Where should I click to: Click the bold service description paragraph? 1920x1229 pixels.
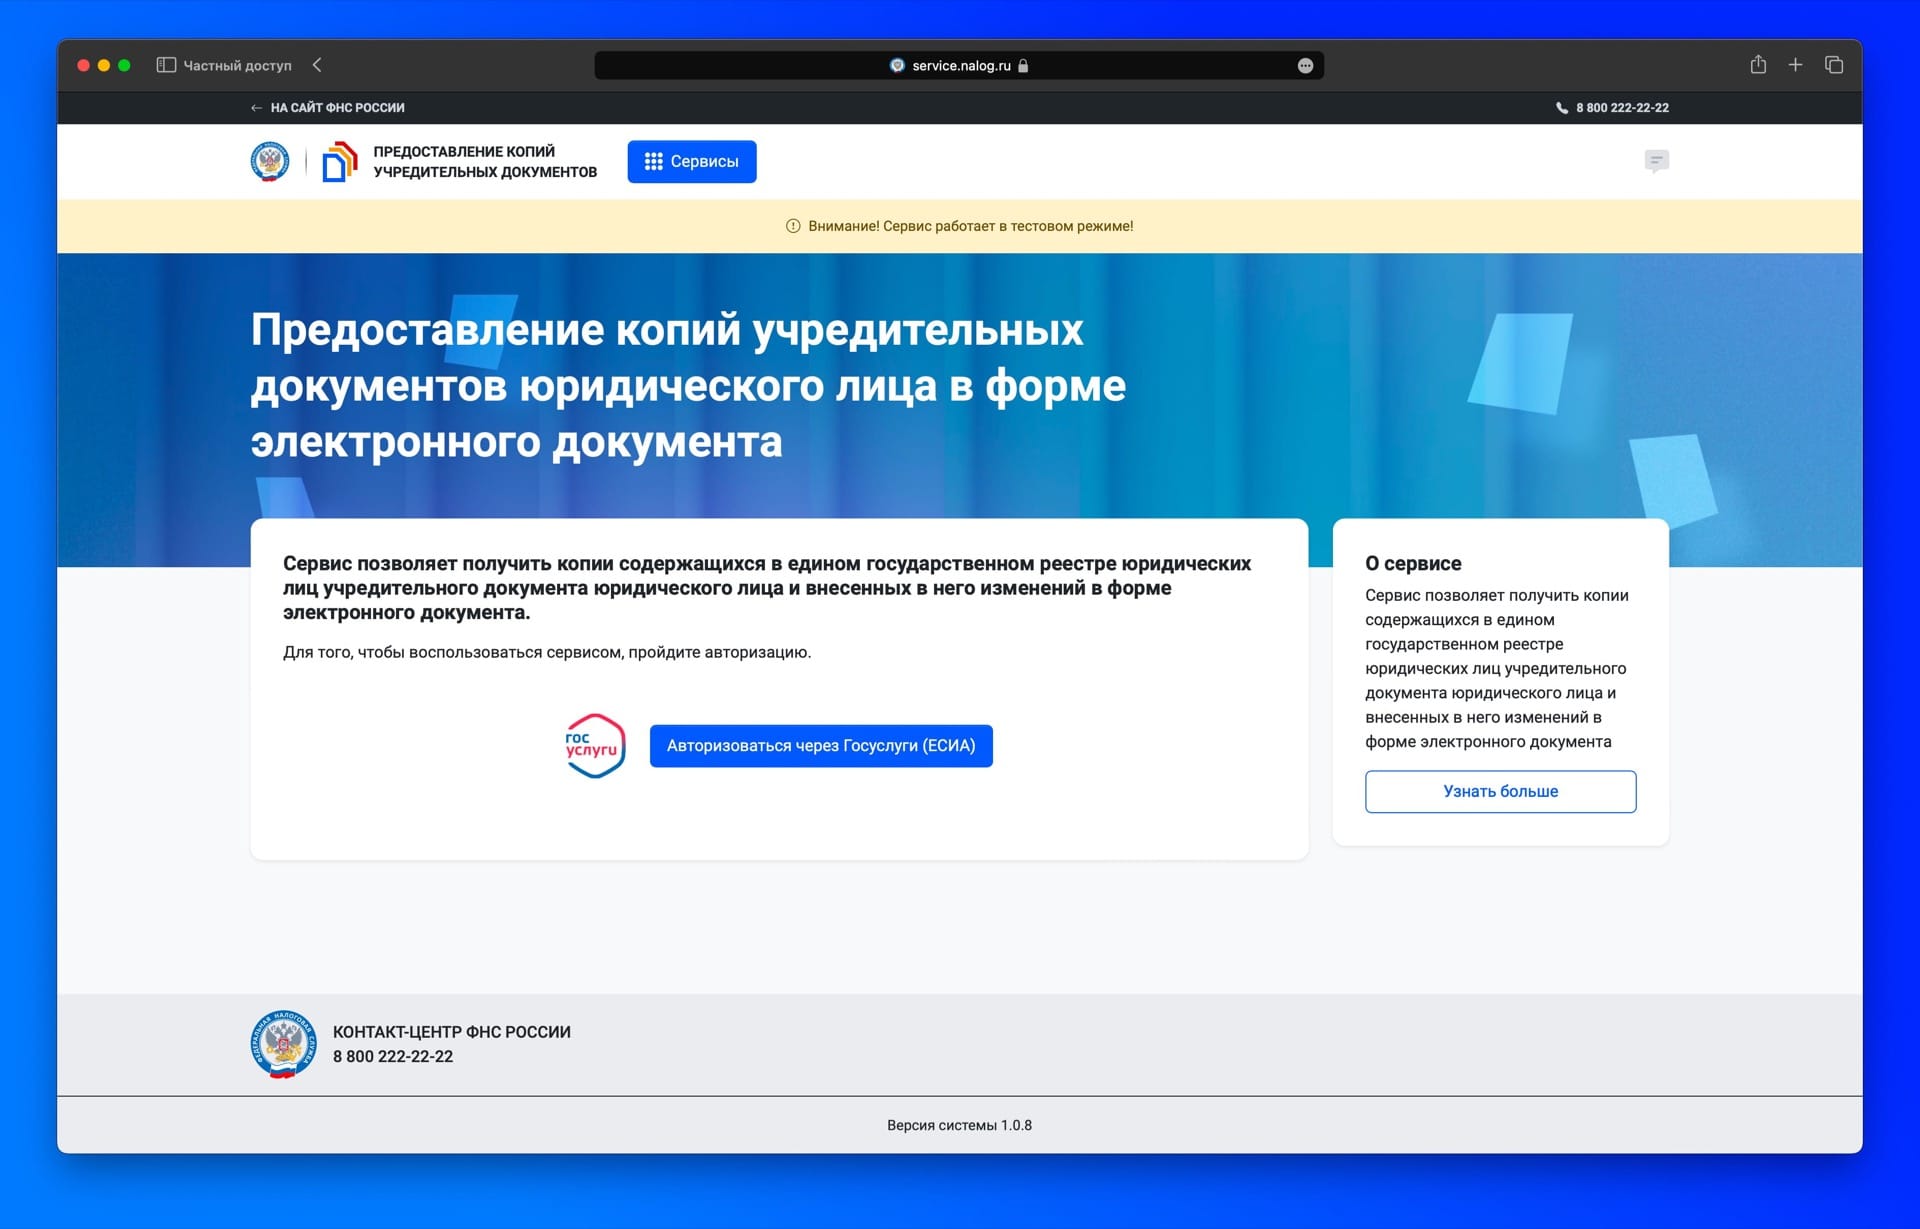point(767,588)
